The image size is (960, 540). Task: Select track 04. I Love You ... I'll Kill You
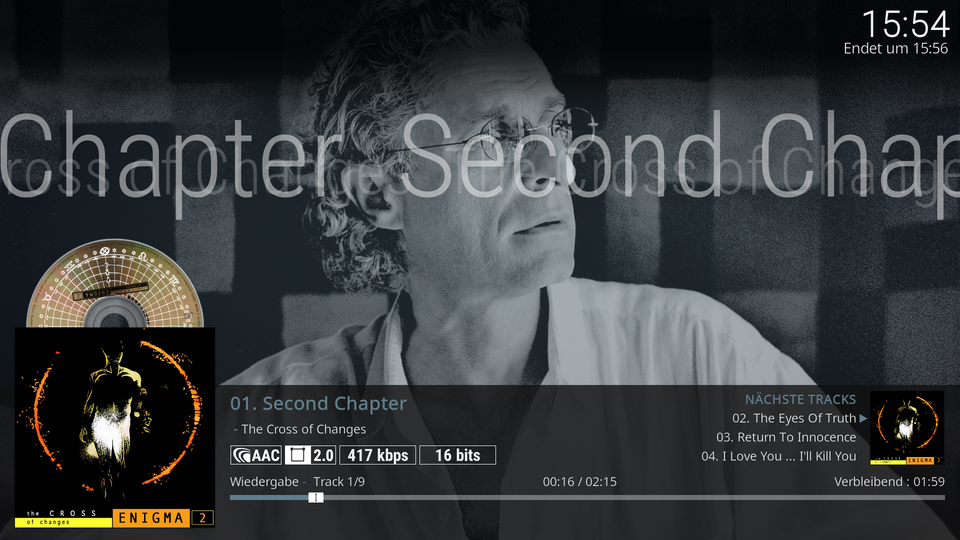(x=779, y=456)
